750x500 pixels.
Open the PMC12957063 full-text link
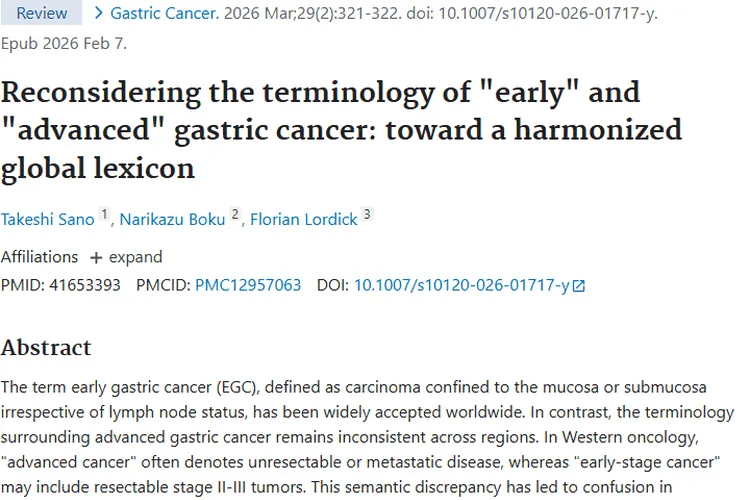click(x=248, y=285)
